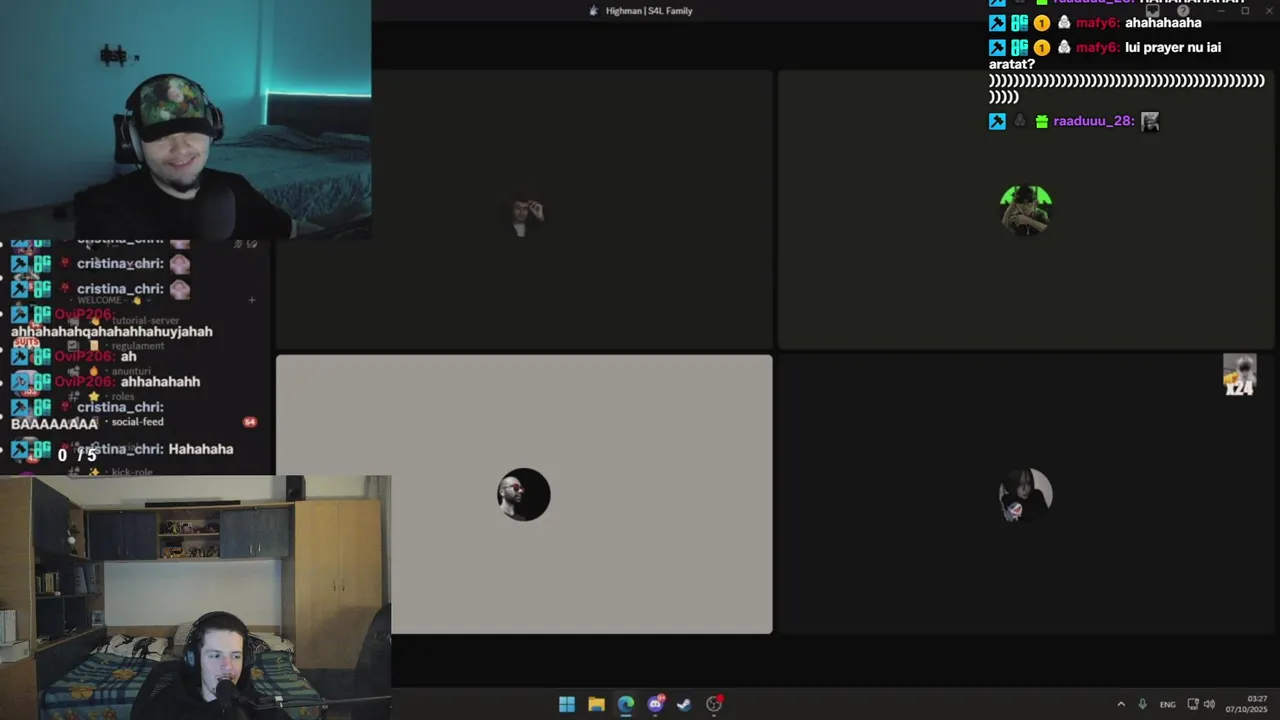Click the microphone tray icon
This screenshot has width=1280, height=720.
[x=1142, y=704]
